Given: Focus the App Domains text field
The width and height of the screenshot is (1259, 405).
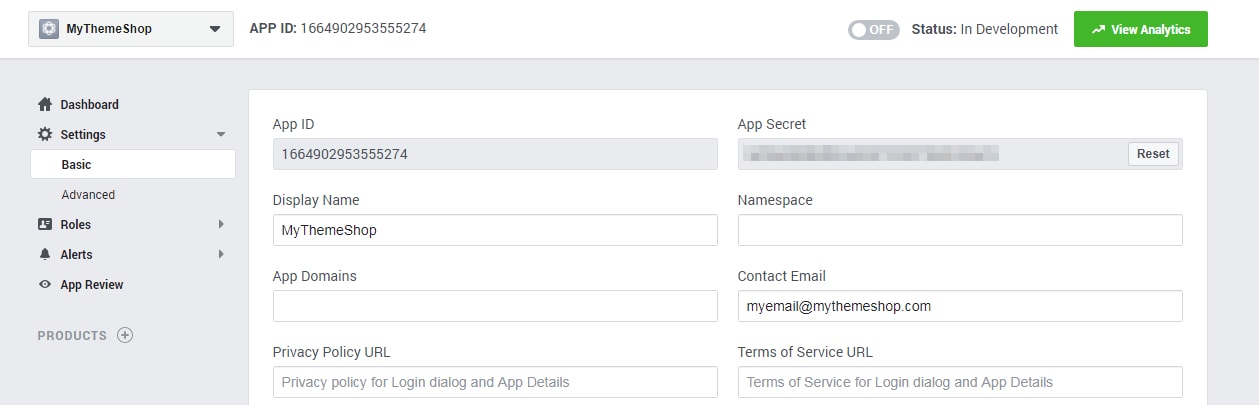Looking at the screenshot, I should point(495,306).
